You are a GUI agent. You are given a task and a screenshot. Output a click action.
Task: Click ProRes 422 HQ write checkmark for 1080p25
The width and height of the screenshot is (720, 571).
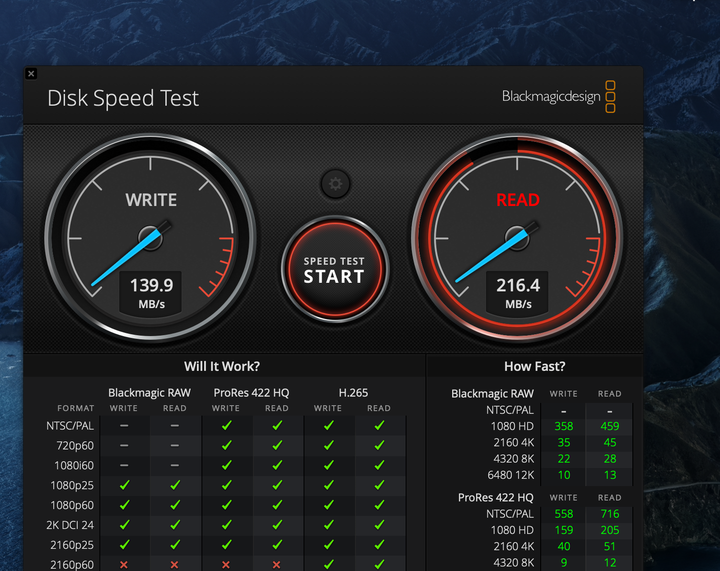click(x=226, y=485)
